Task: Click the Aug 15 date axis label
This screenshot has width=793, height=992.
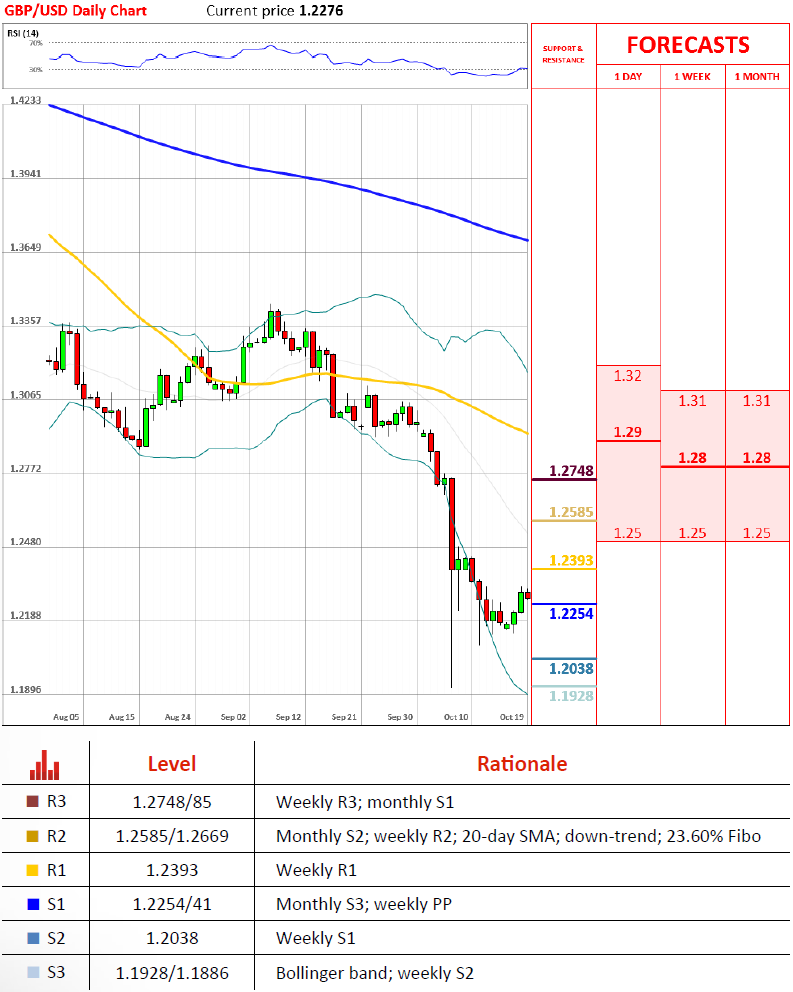Action: (122, 717)
